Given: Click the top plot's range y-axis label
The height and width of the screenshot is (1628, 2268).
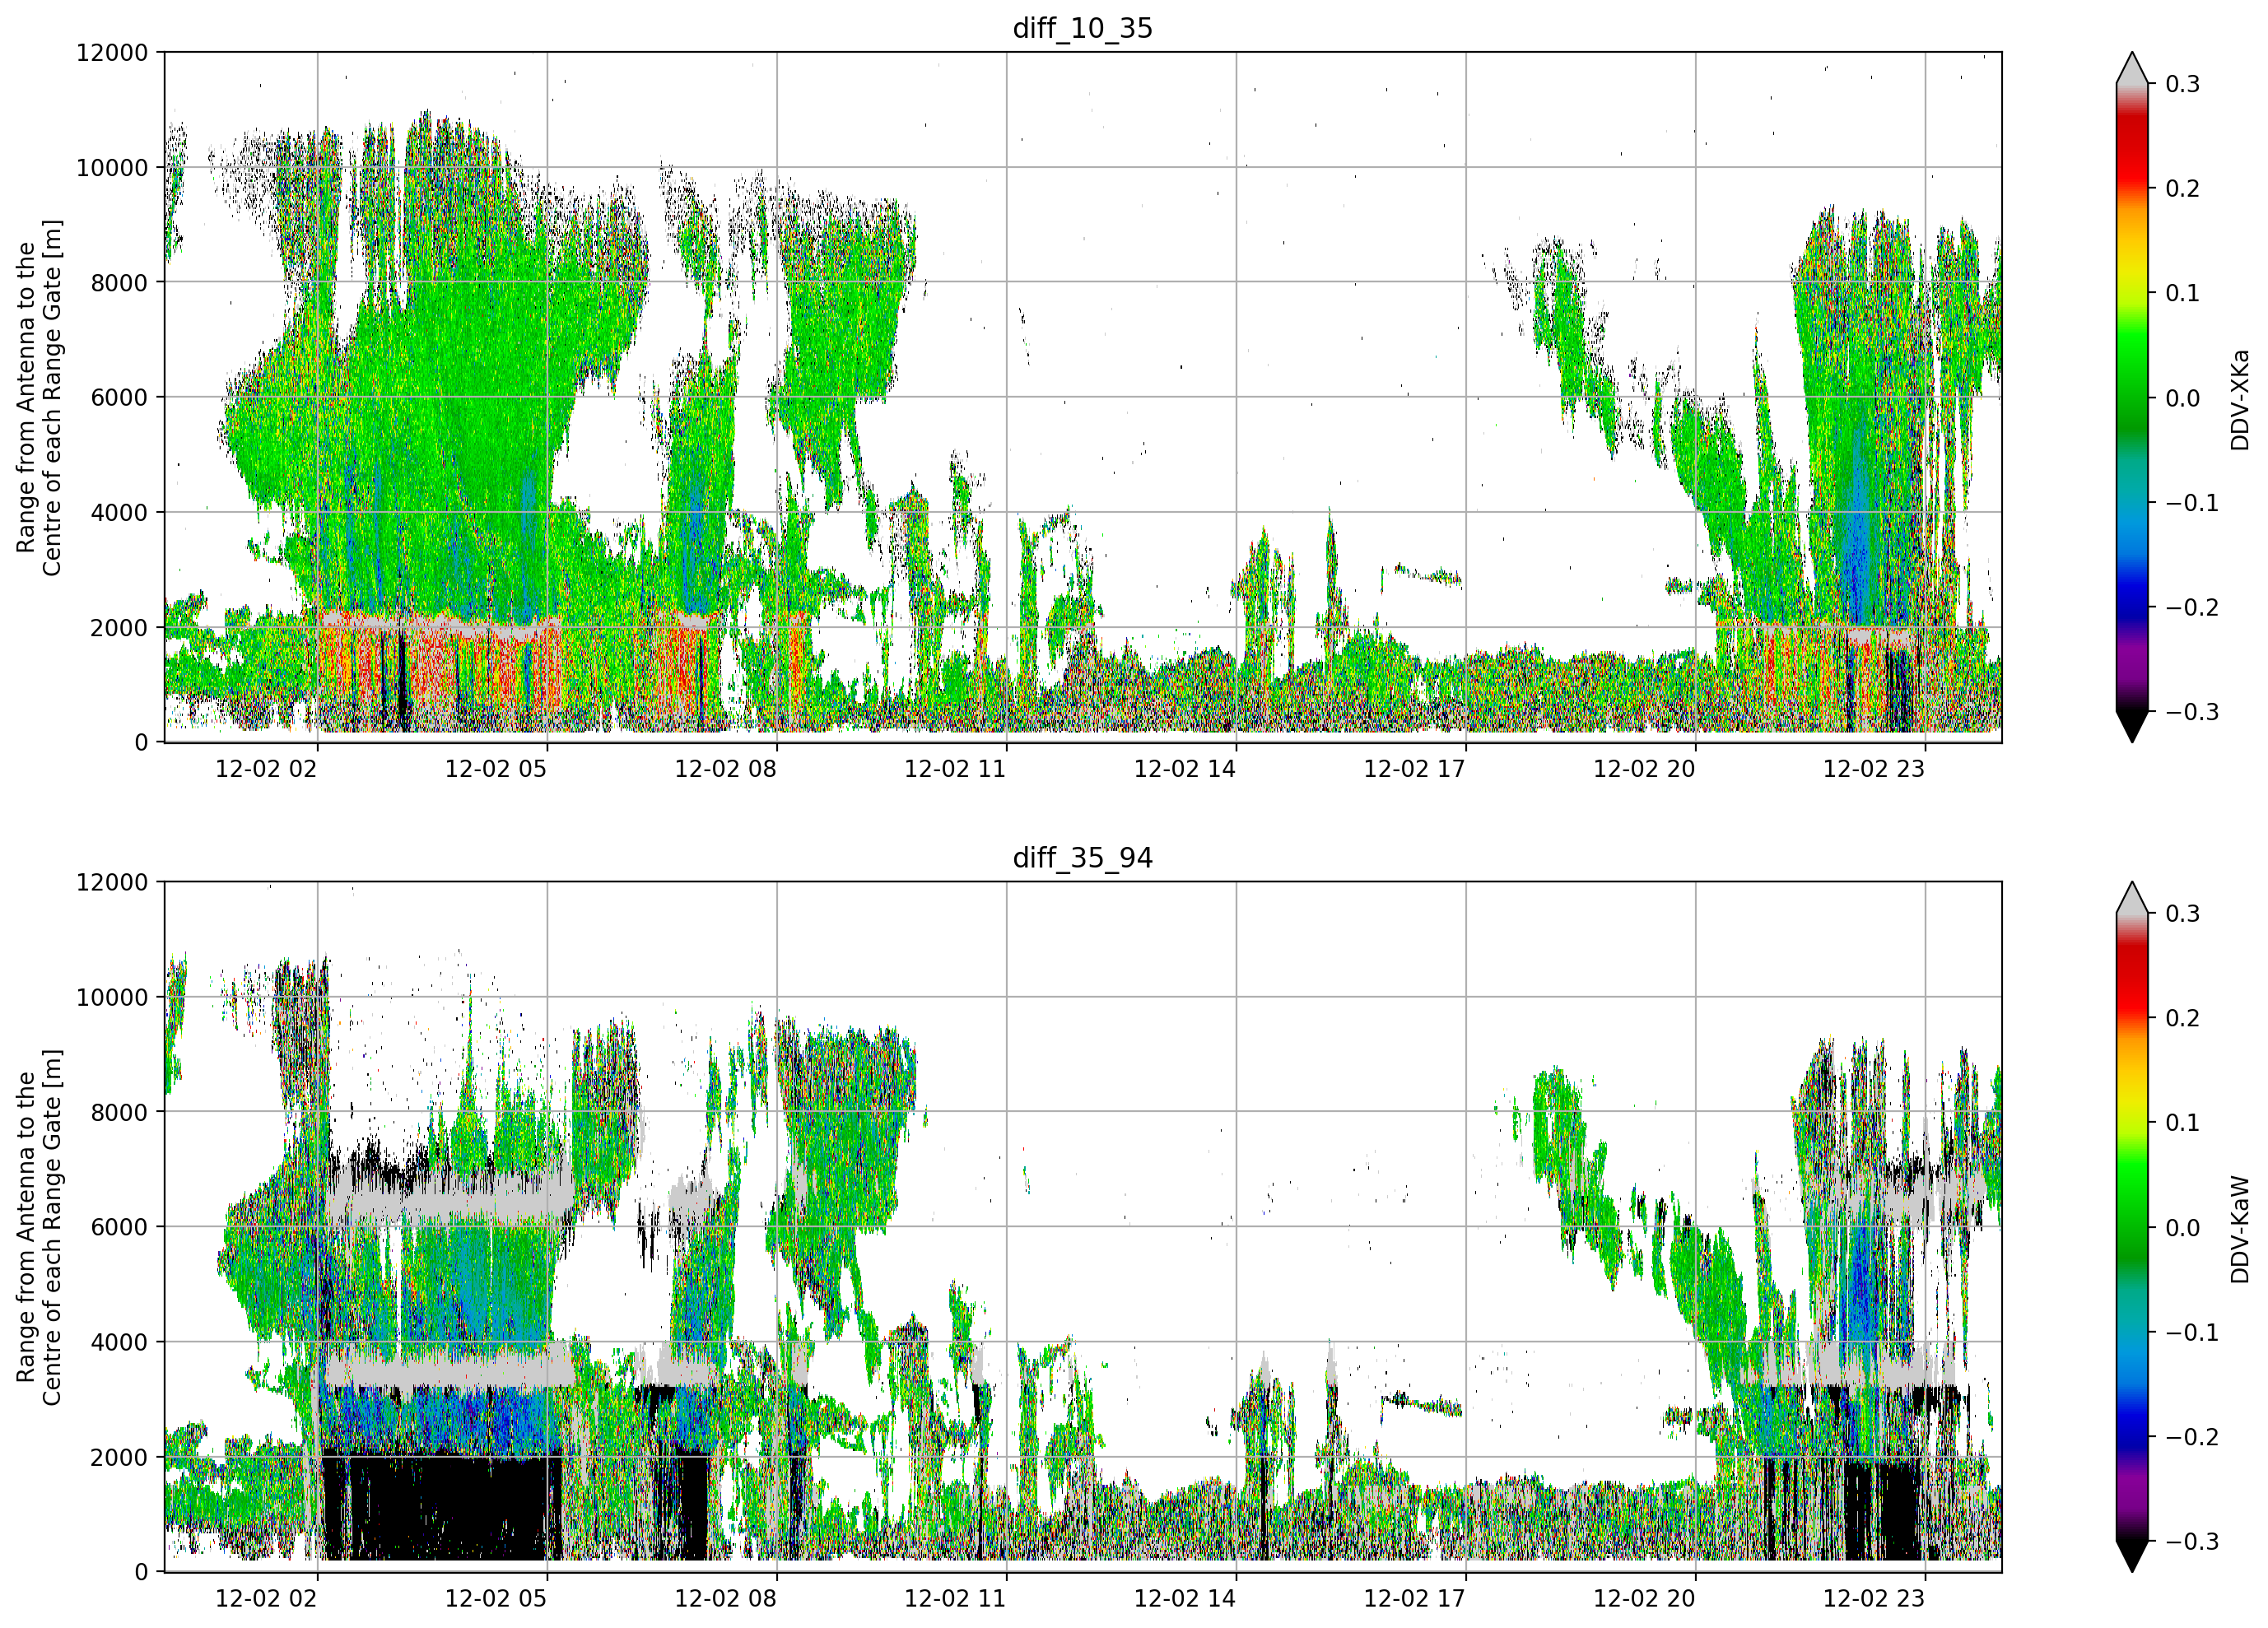Looking at the screenshot, I should [39, 397].
